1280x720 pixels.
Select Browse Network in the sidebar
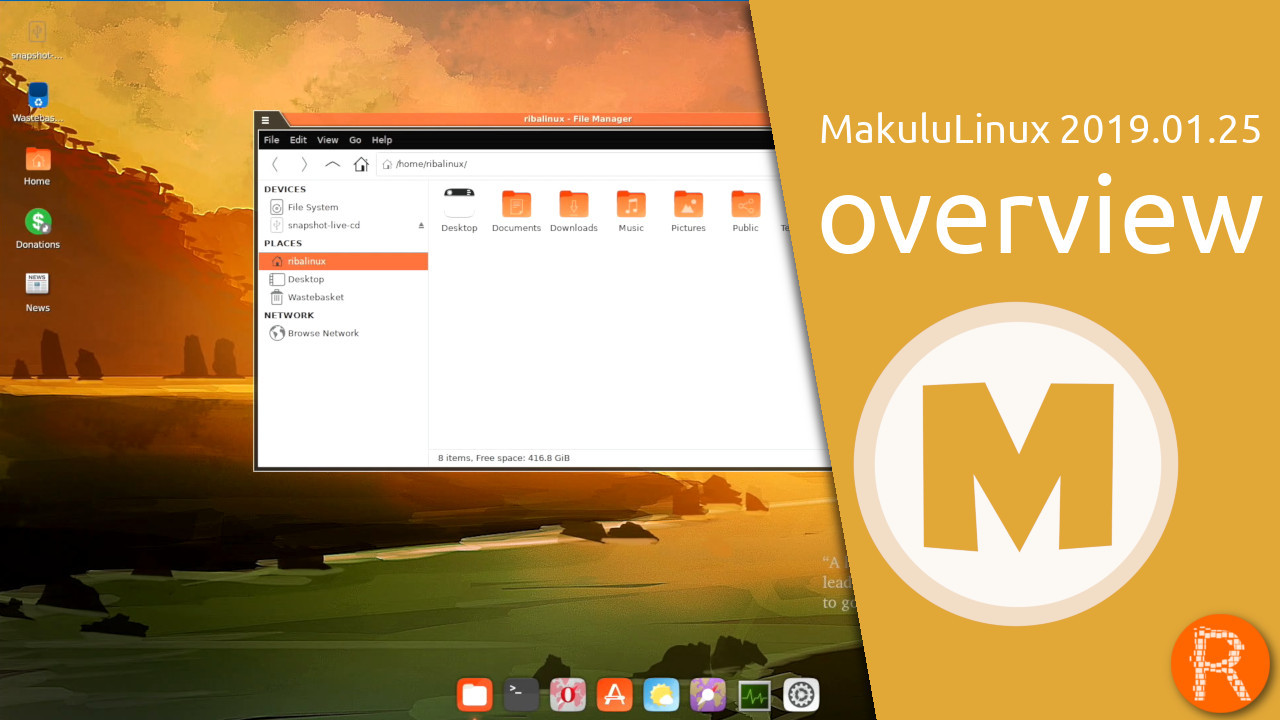[x=322, y=333]
